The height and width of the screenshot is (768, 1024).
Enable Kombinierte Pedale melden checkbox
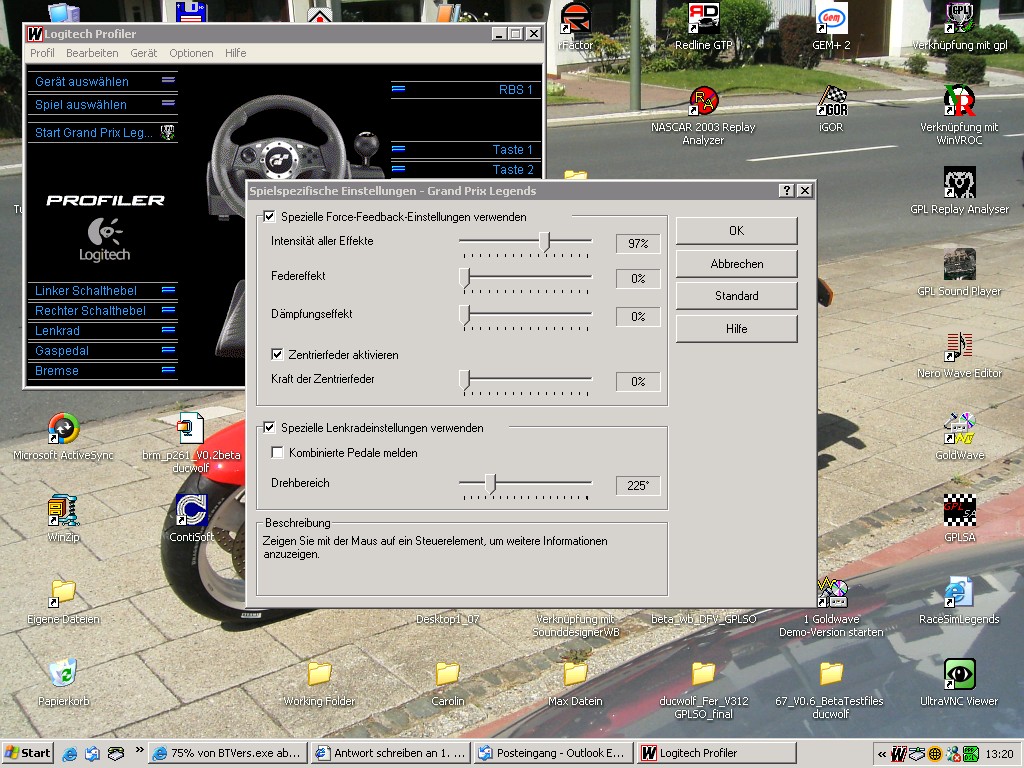(278, 453)
